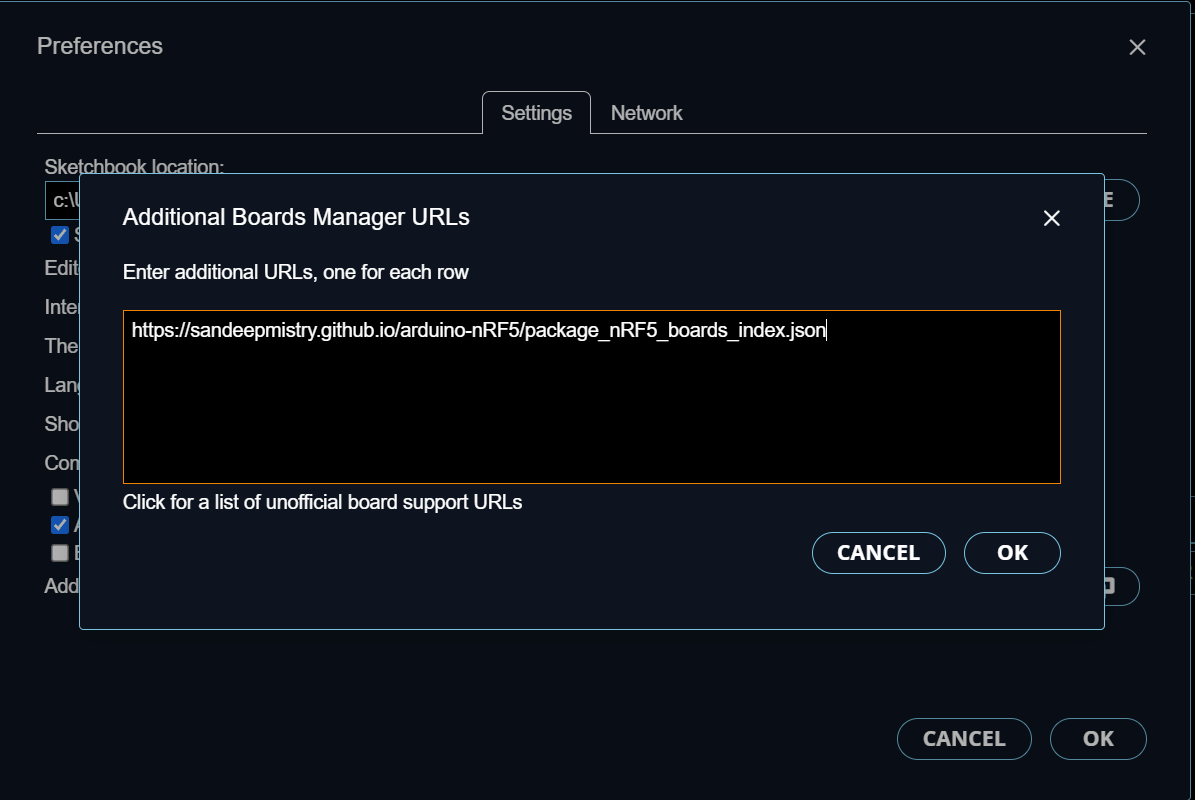The width and height of the screenshot is (1195, 800).
Task: Open the unofficial board support URLs list
Action: pyautogui.click(x=322, y=502)
